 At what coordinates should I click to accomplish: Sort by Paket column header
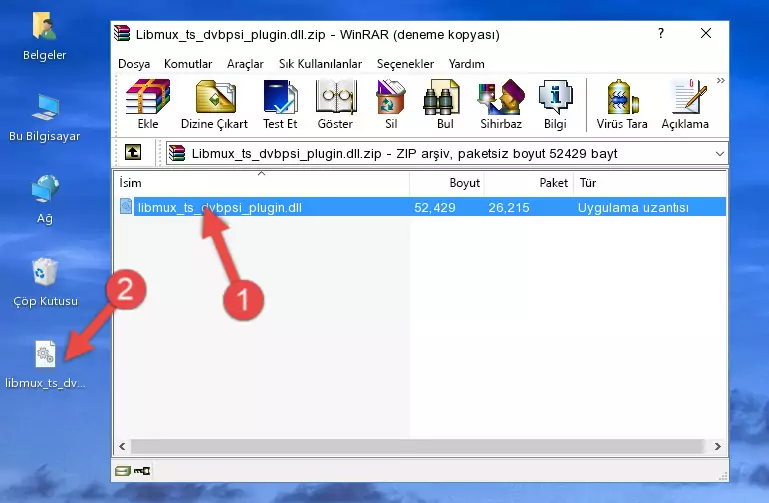coord(529,183)
